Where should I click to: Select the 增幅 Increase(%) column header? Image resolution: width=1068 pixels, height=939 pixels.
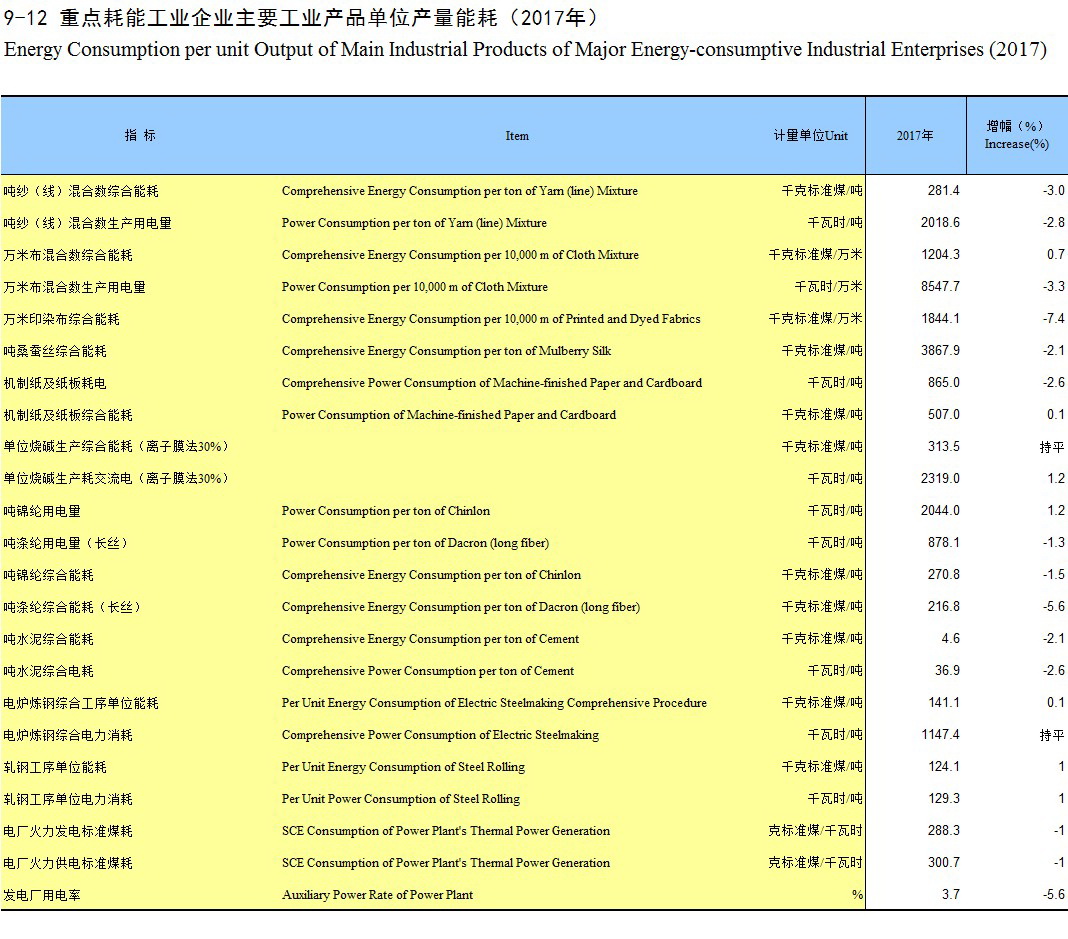[x=1016, y=135]
